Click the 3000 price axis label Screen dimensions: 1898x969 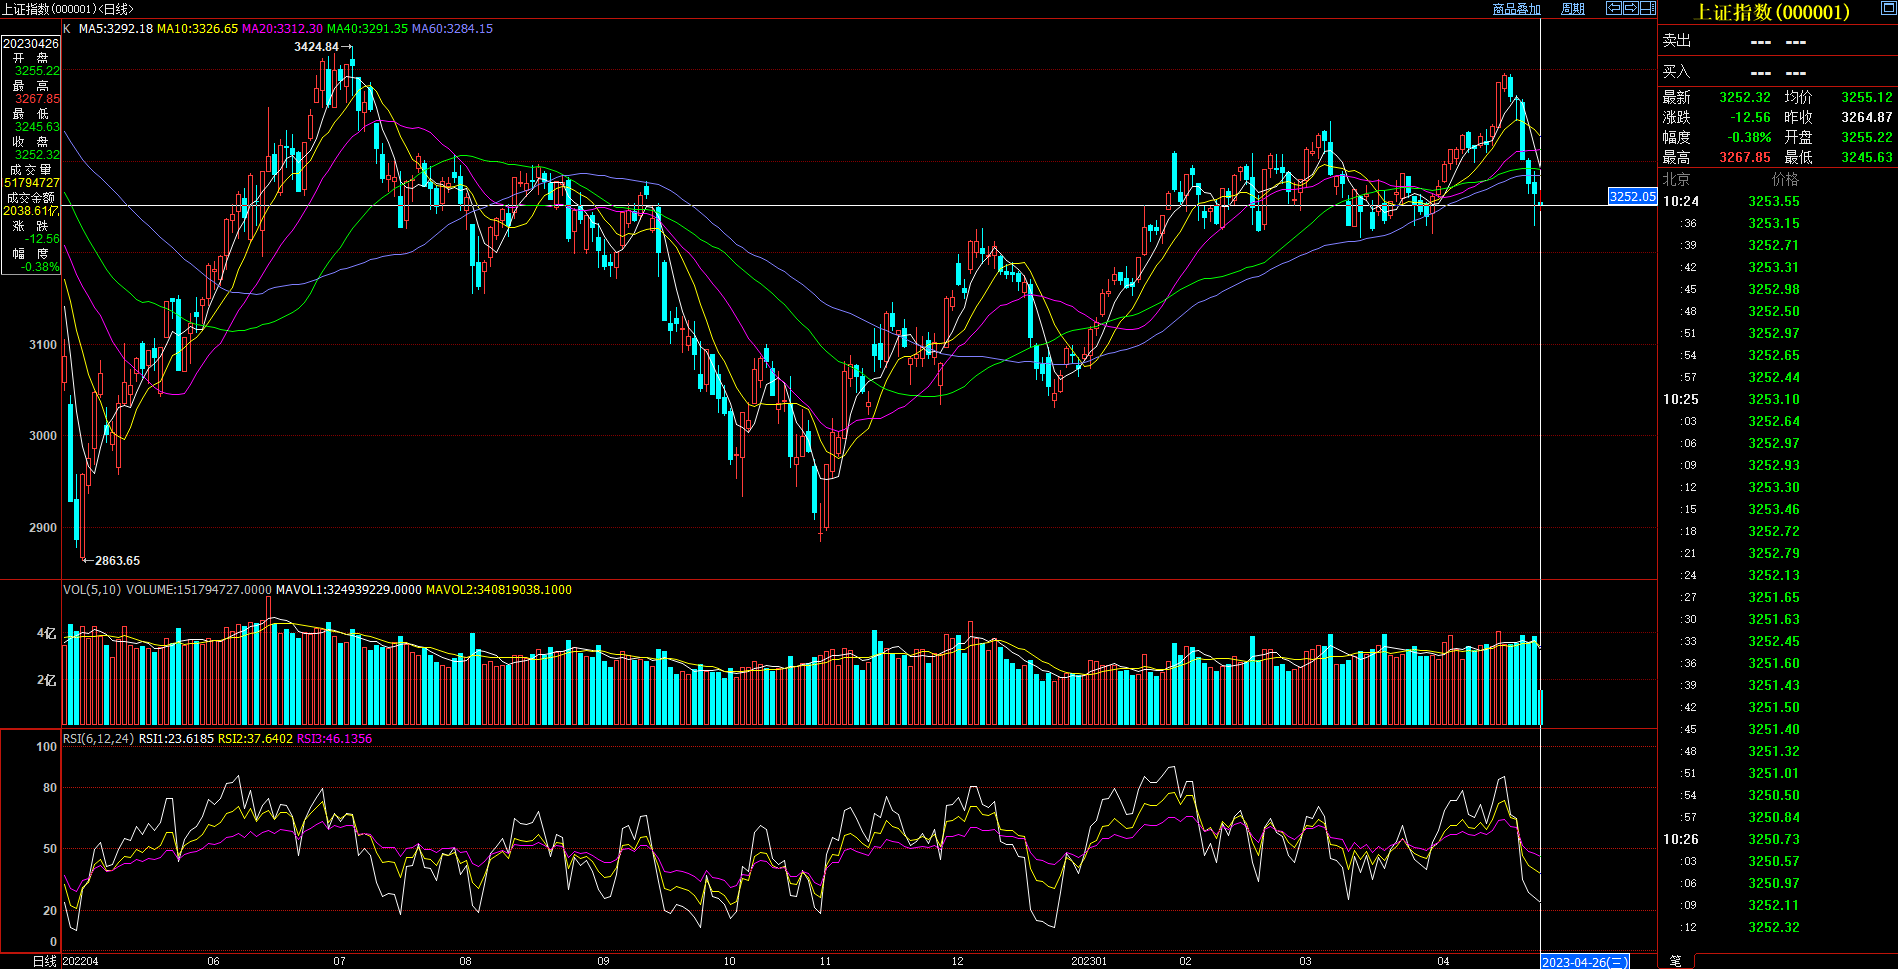tap(43, 436)
